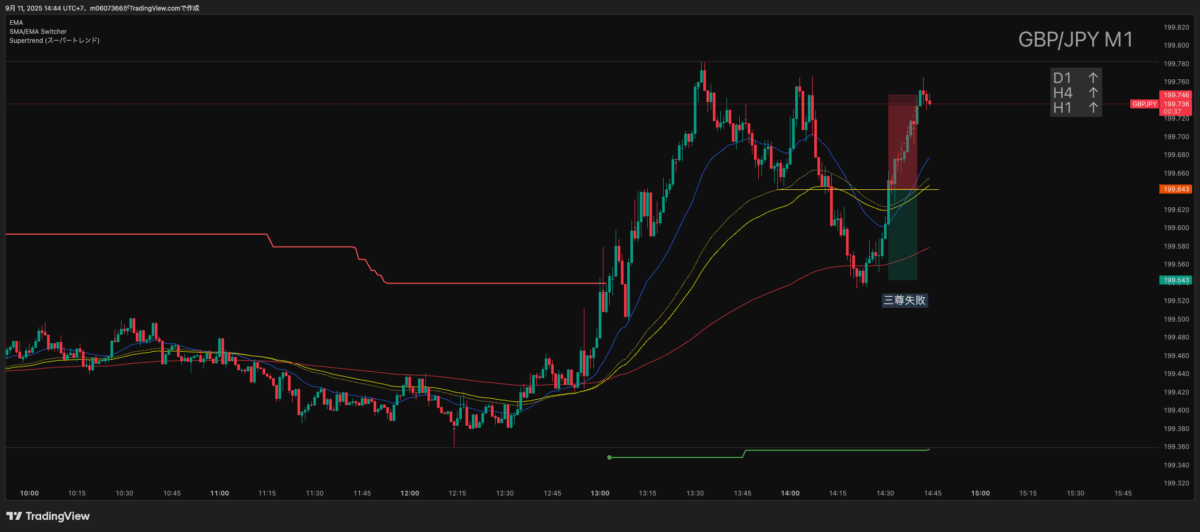Select the EMA indicator label

click(x=15, y=22)
